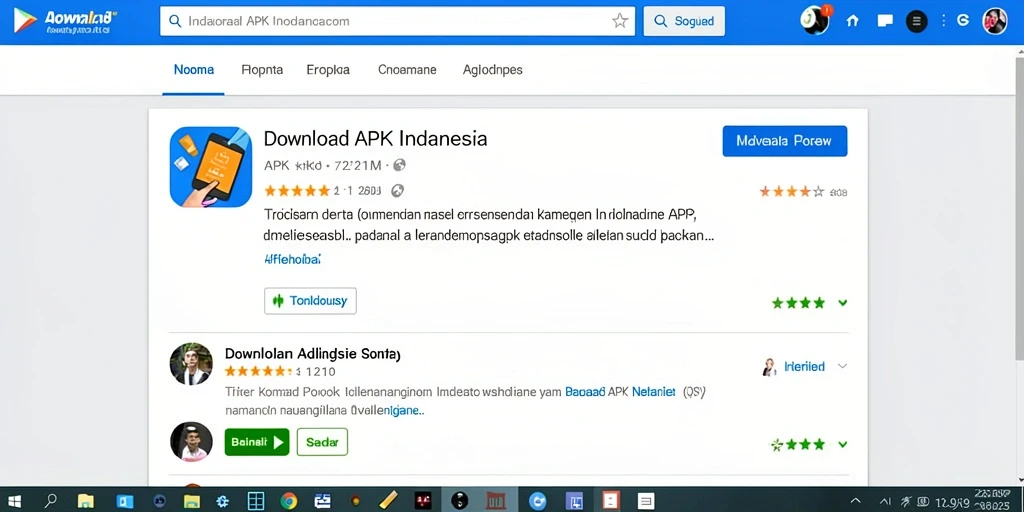The width and height of the screenshot is (1024, 512).
Task: Click the orange stars beside 1210
Action: [x=258, y=372]
